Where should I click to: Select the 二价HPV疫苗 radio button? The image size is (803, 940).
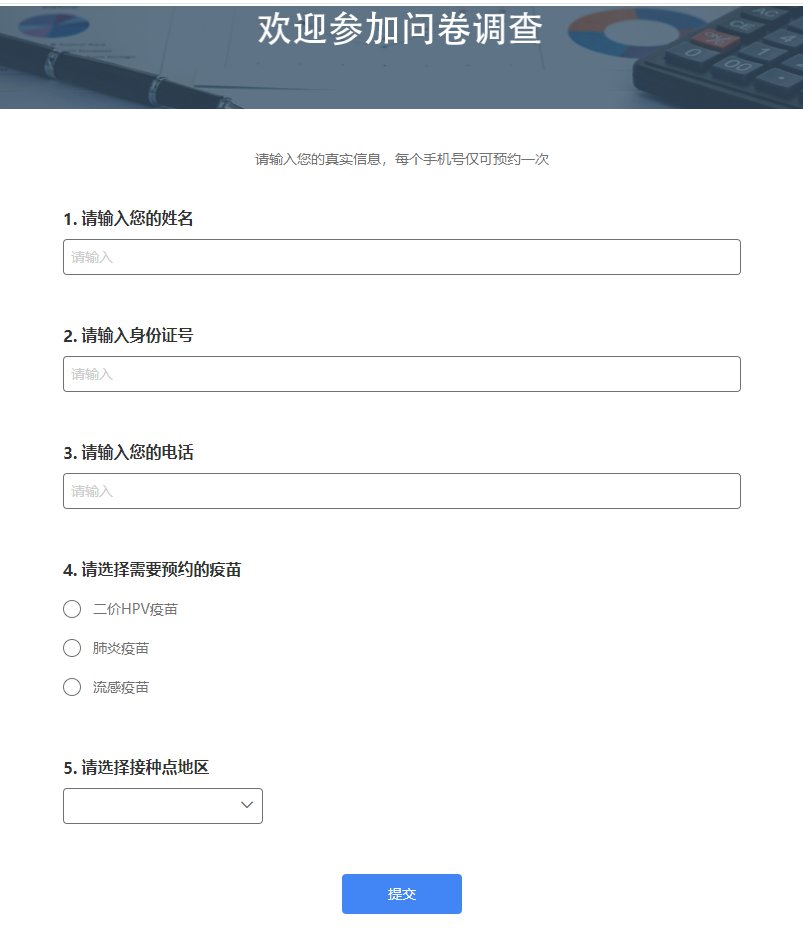coord(72,609)
